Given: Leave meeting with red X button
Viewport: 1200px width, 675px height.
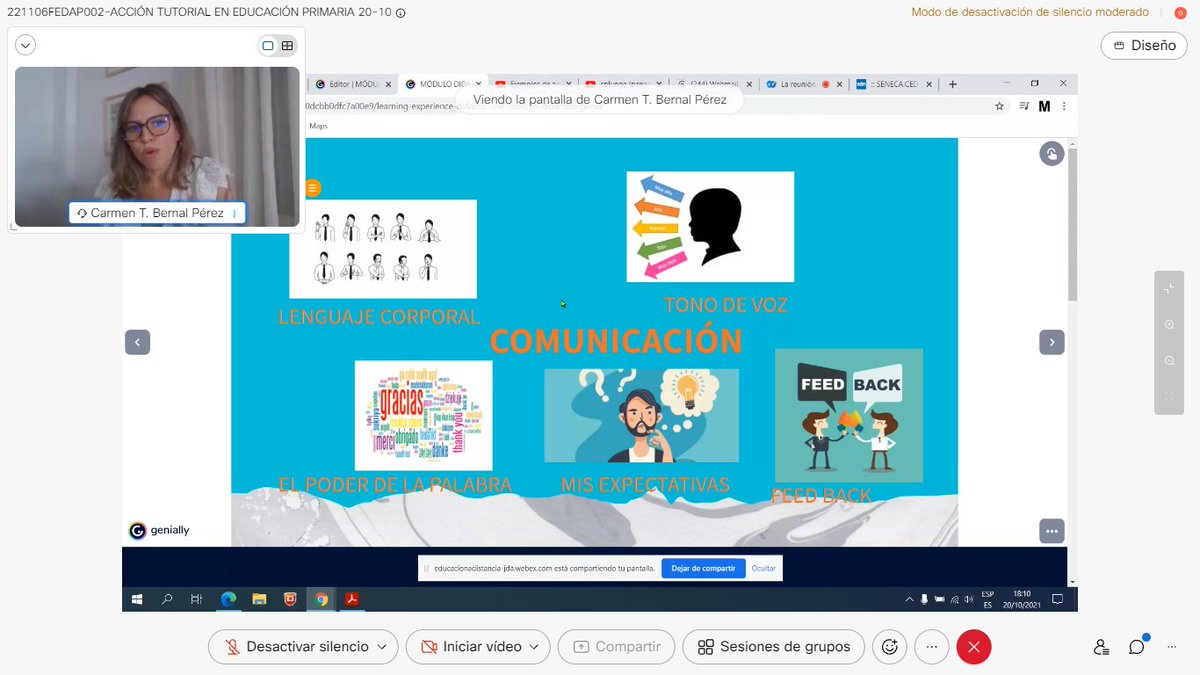Looking at the screenshot, I should coord(974,647).
